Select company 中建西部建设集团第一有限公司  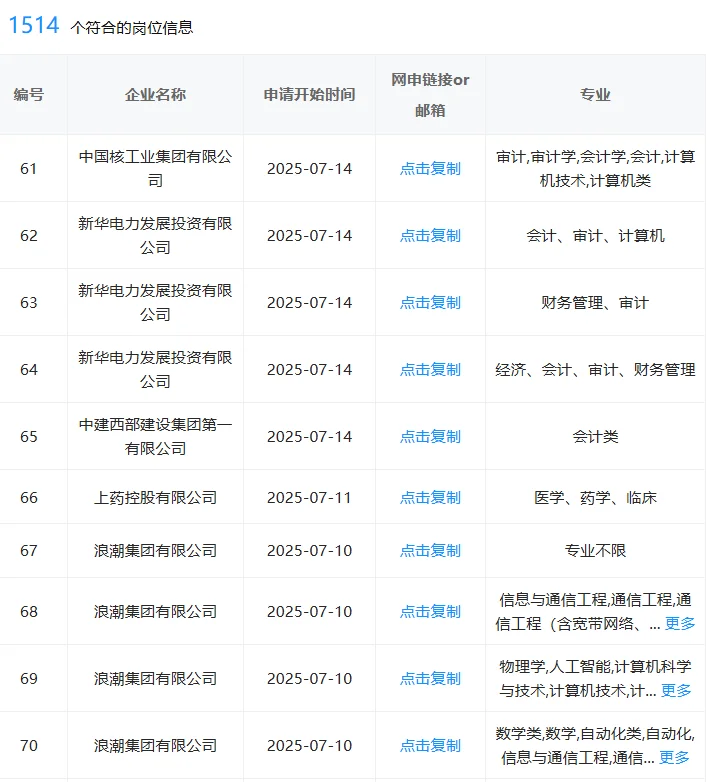(155, 437)
